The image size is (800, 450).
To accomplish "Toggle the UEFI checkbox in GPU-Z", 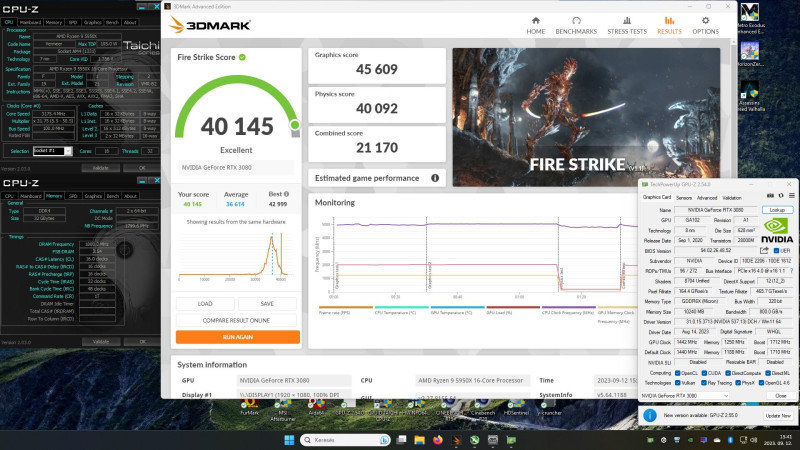I will [x=776, y=251].
